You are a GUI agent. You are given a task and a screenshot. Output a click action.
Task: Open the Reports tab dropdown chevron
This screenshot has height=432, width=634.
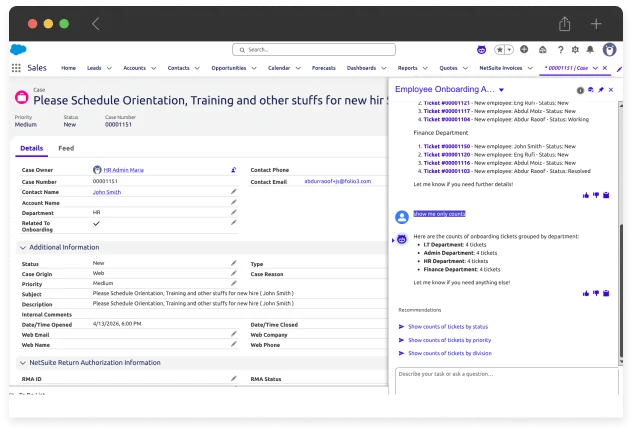425,68
